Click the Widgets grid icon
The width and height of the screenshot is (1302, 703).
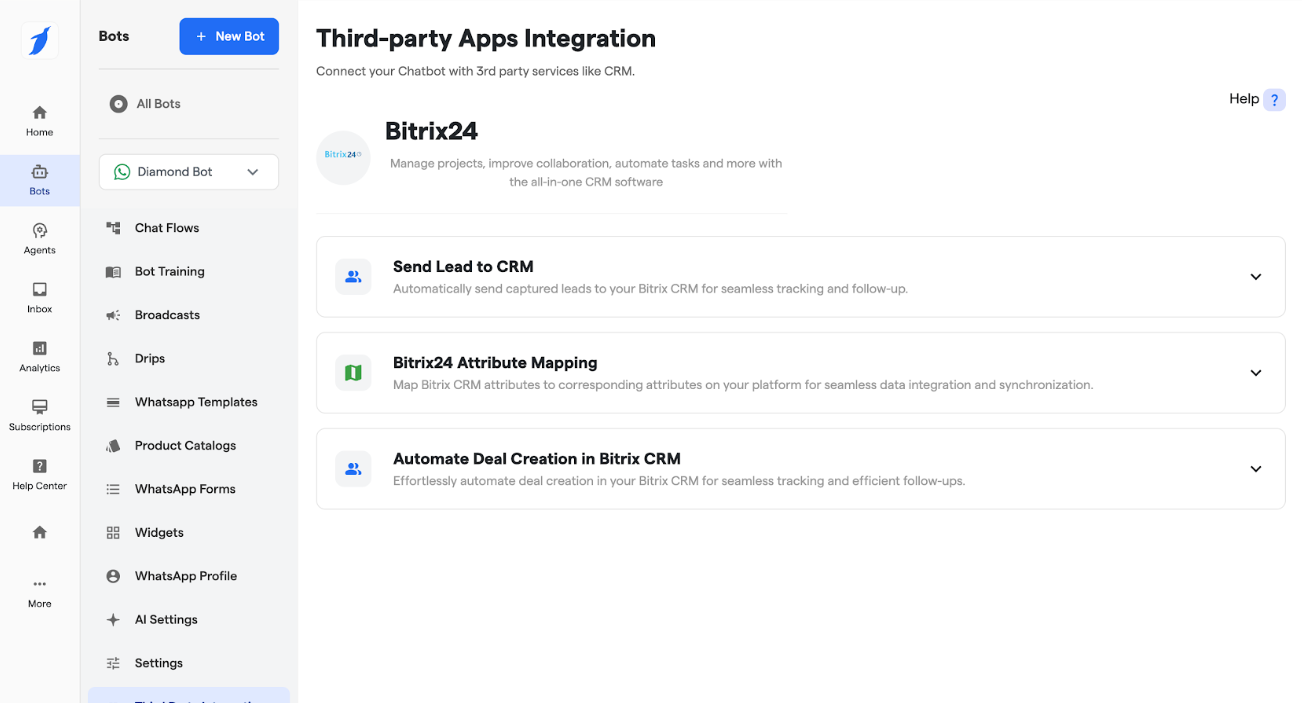113,533
